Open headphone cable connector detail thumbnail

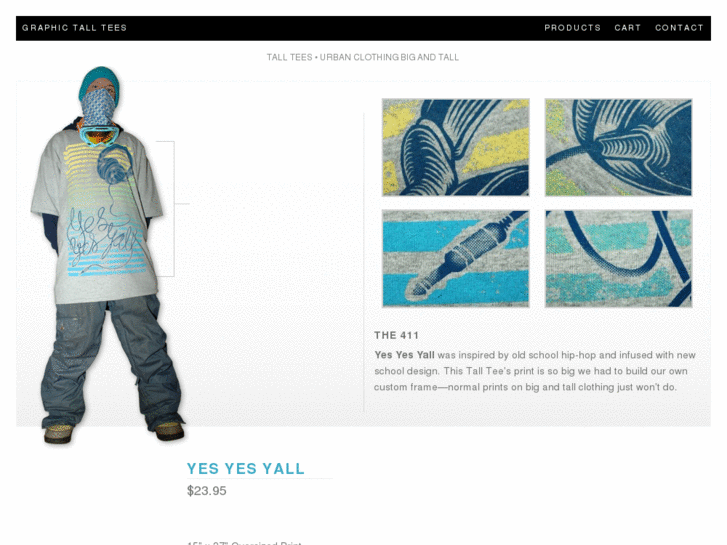(x=618, y=147)
